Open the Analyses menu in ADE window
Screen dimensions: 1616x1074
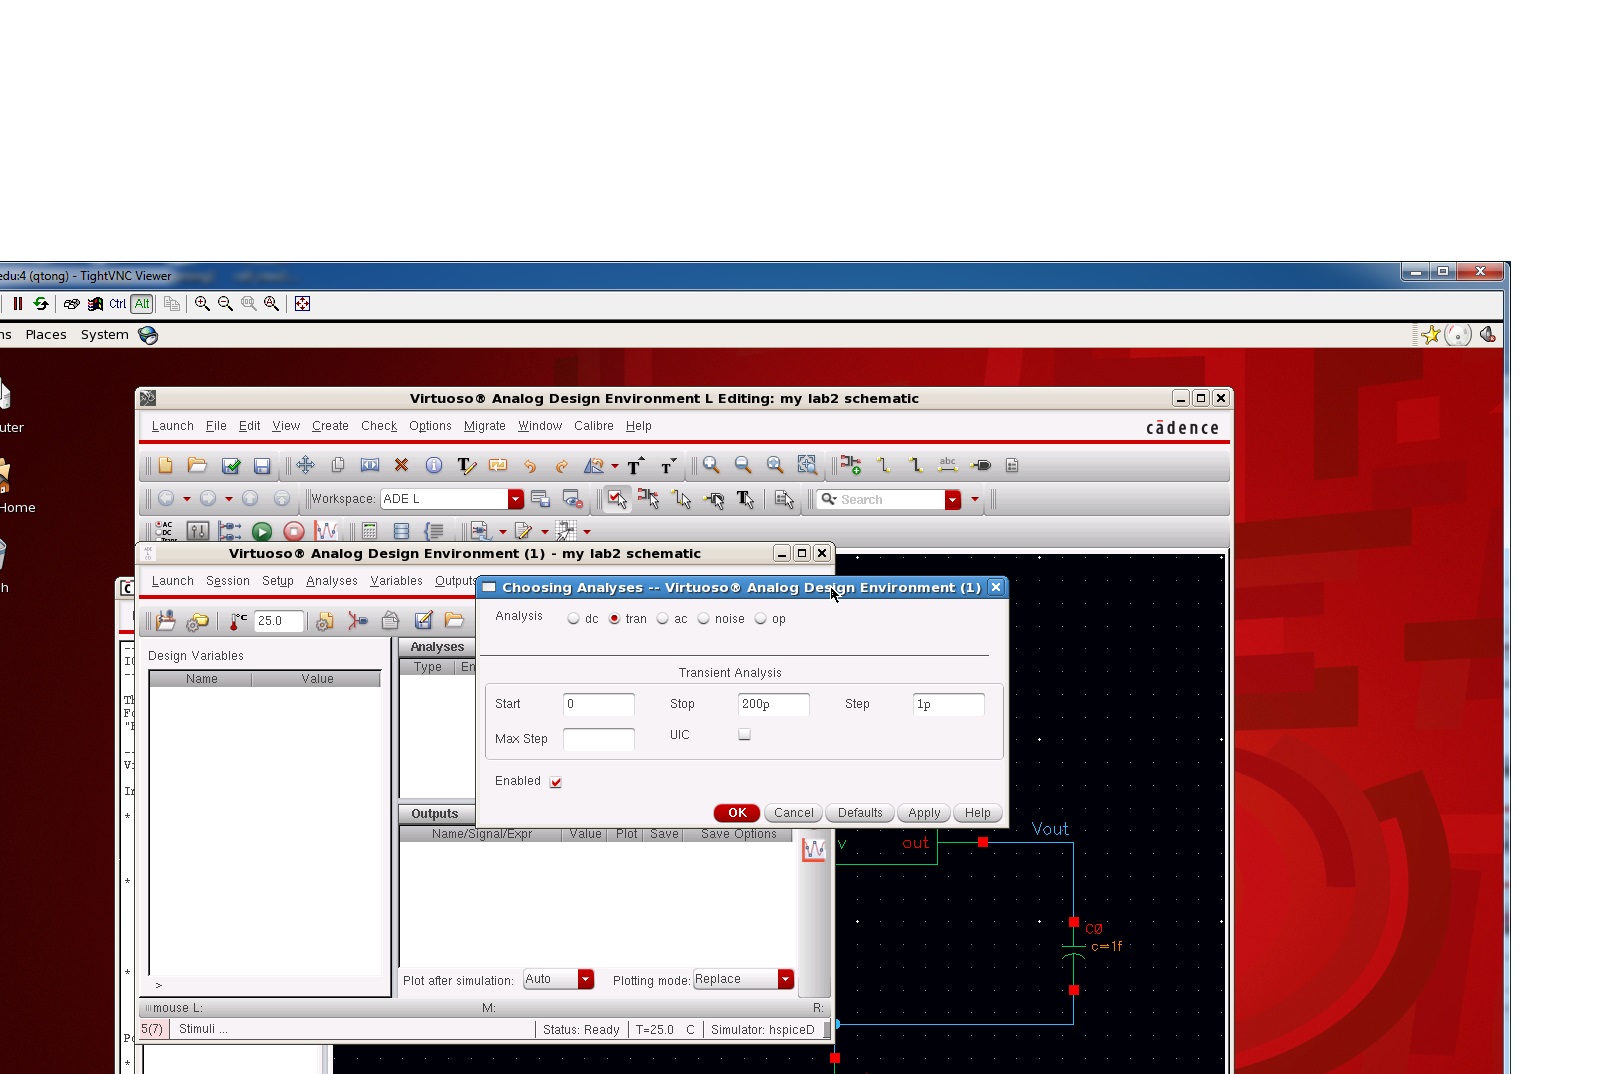332,581
